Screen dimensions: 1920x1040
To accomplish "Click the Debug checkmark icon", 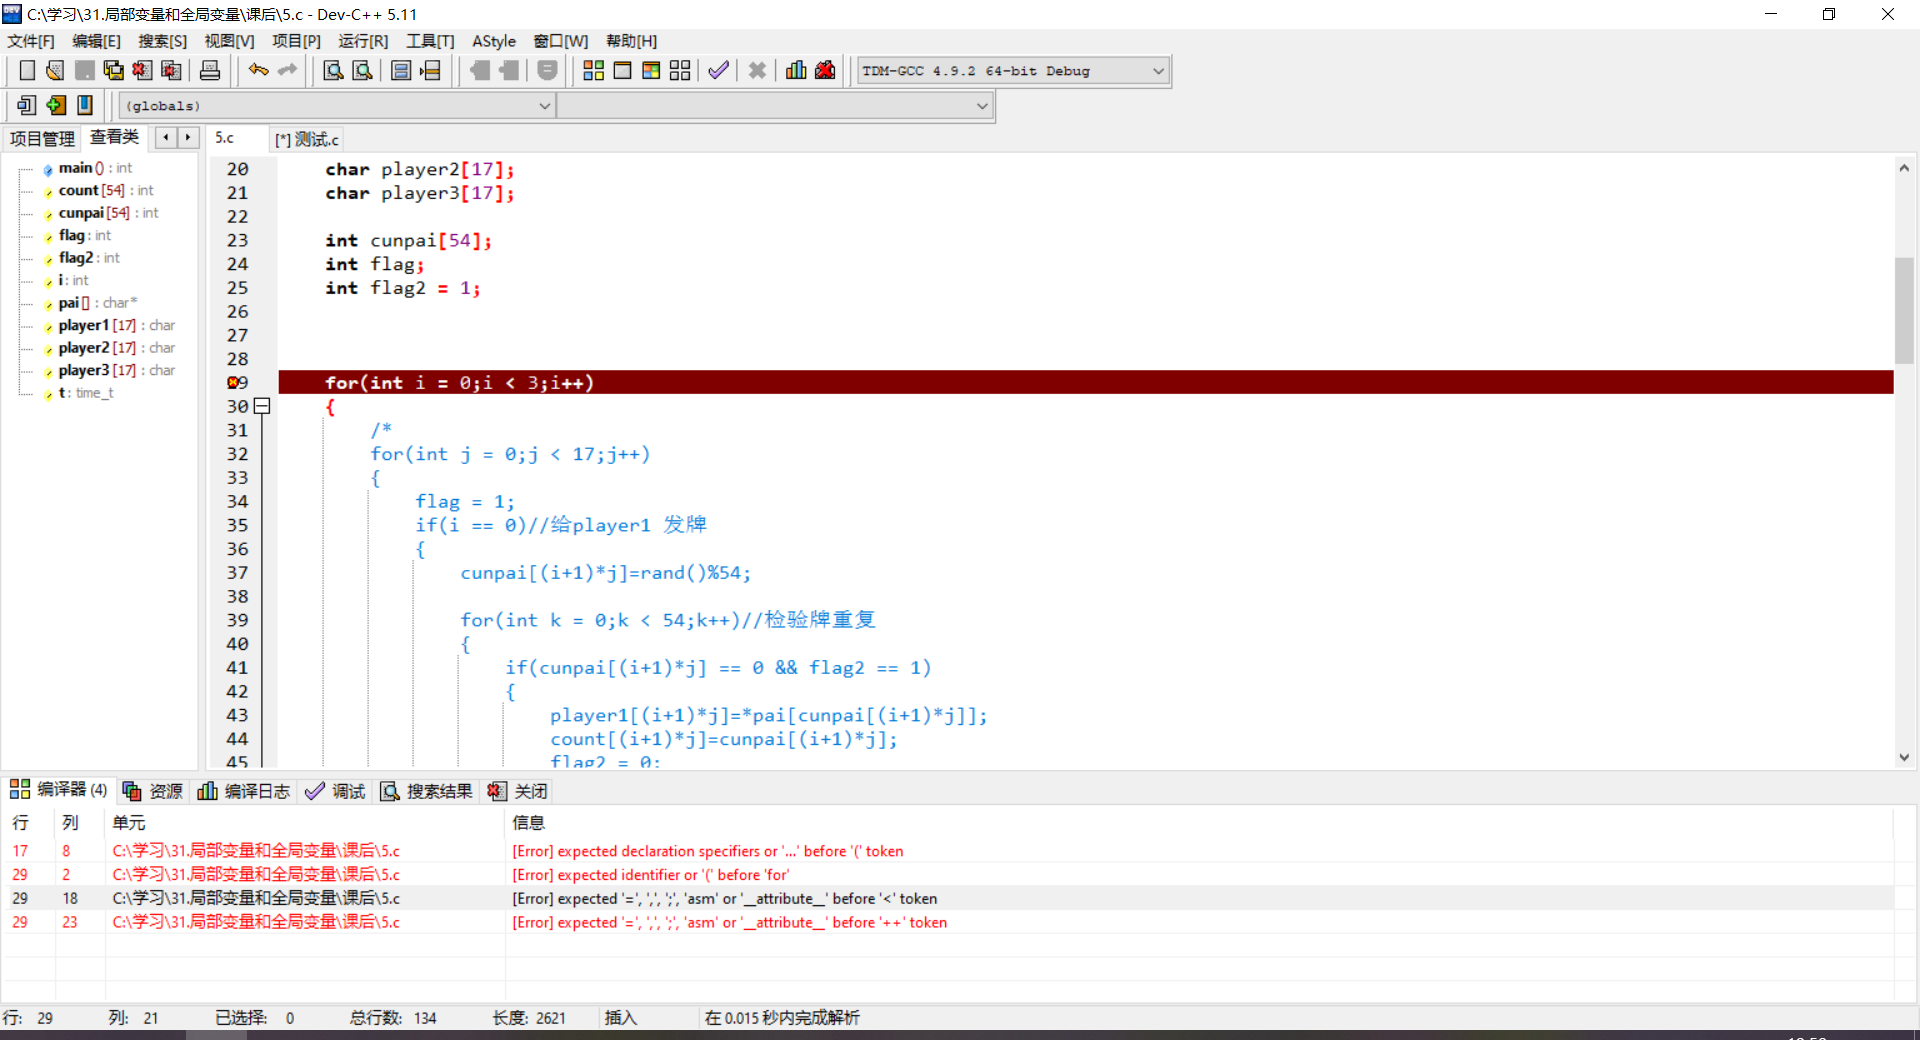I will tap(718, 70).
